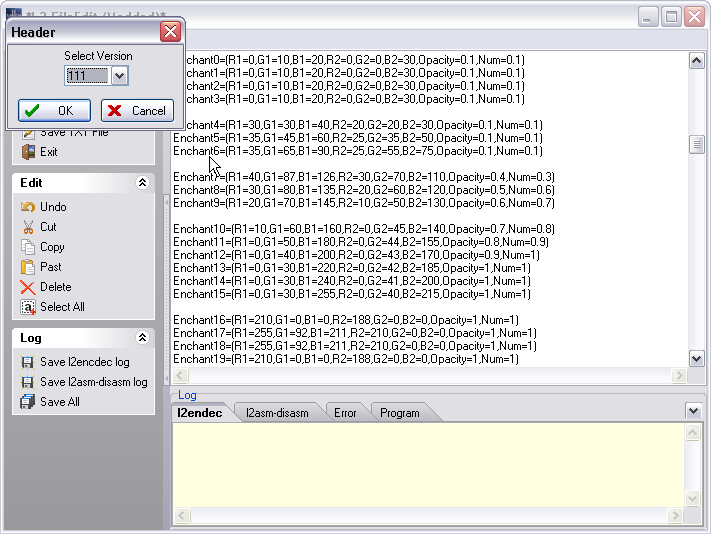Click the Enchant5 line in the editor

(x=358, y=138)
